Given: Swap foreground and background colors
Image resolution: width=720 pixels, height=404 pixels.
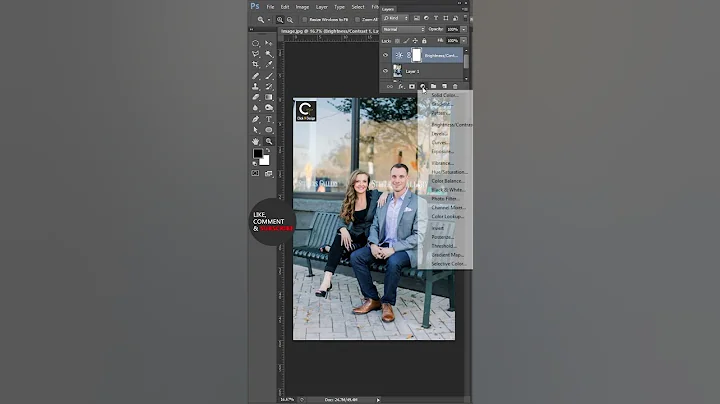Looking at the screenshot, I should point(268,151).
